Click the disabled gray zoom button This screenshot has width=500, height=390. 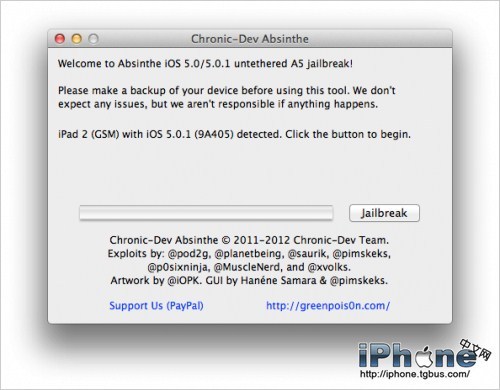click(x=94, y=39)
